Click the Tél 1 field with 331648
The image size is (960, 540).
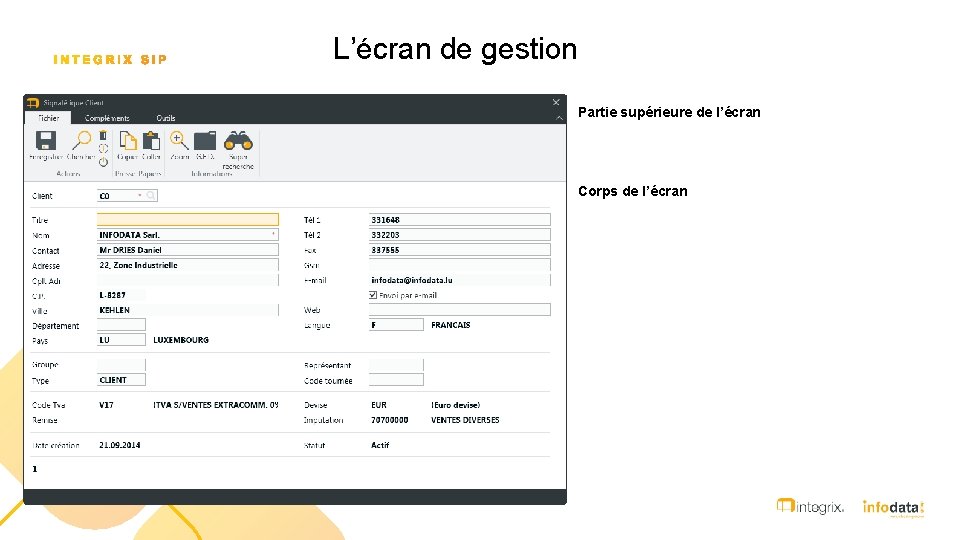click(x=460, y=220)
